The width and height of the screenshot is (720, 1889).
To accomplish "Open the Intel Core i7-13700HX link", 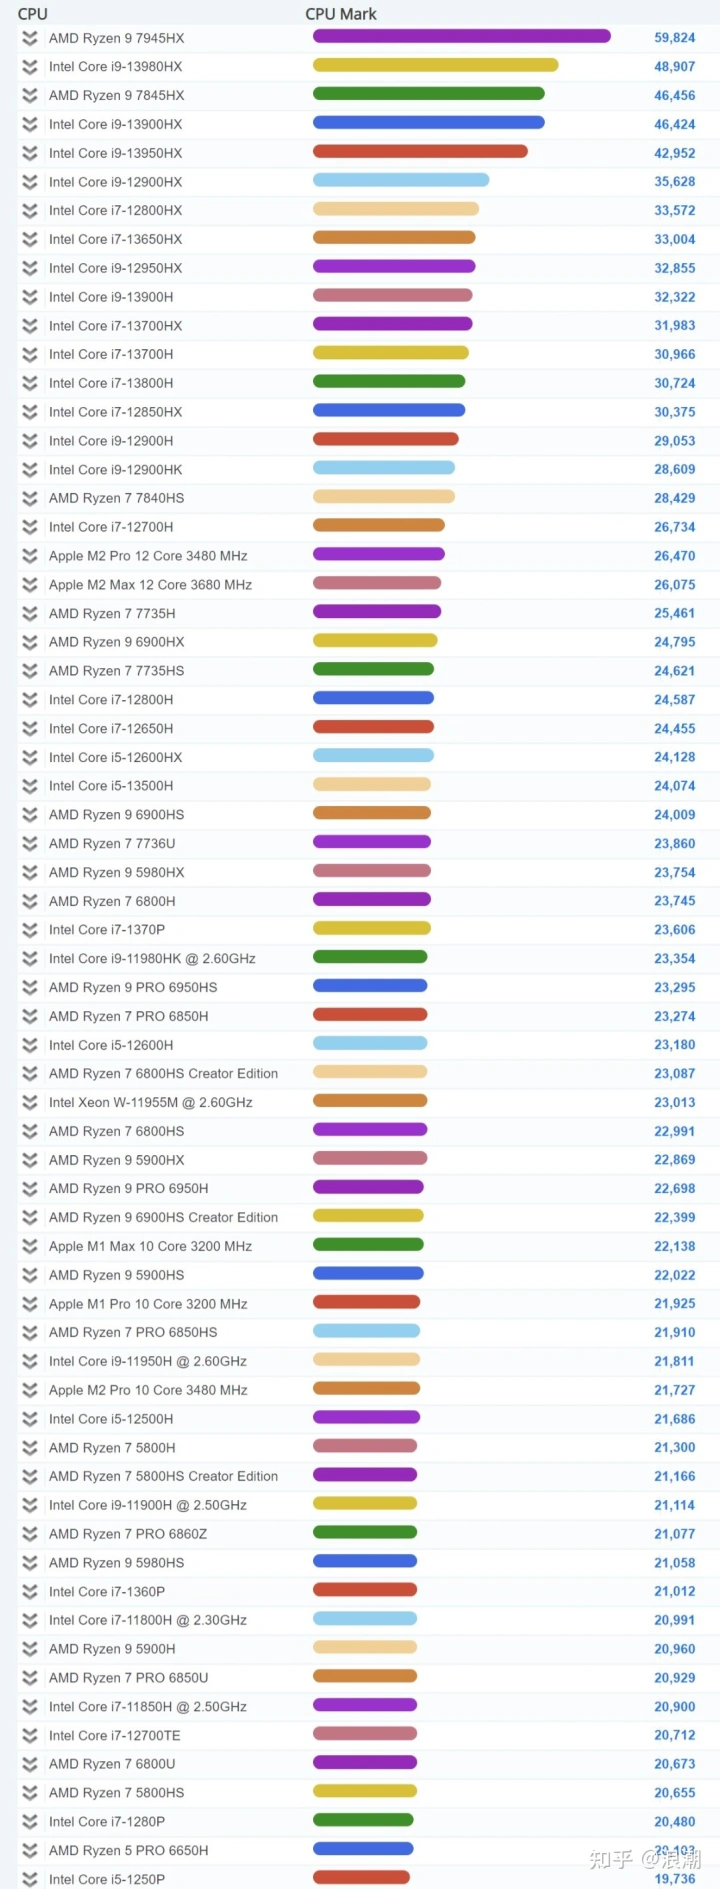I will point(115,326).
